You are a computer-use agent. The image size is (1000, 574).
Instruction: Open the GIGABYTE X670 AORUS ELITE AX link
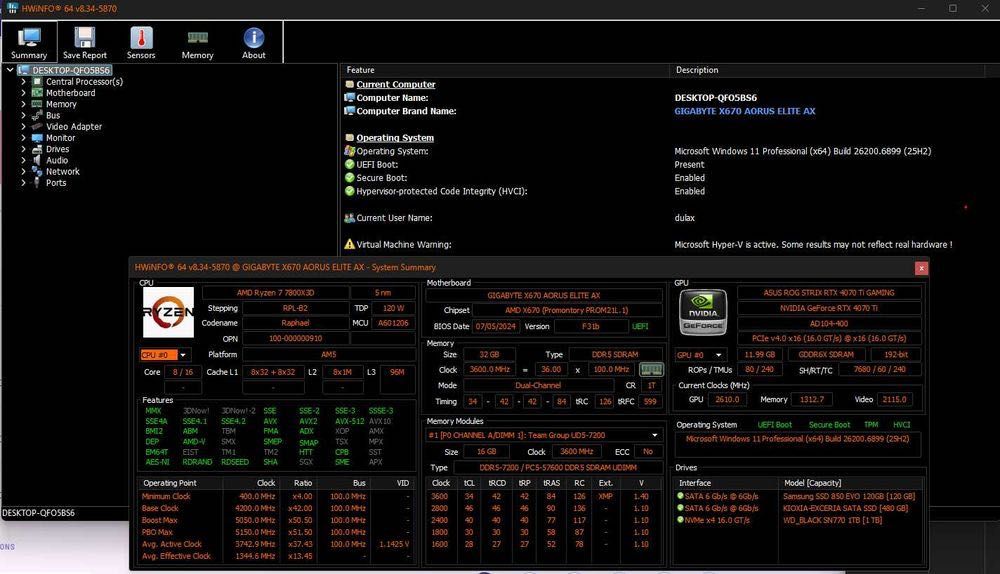coord(745,111)
